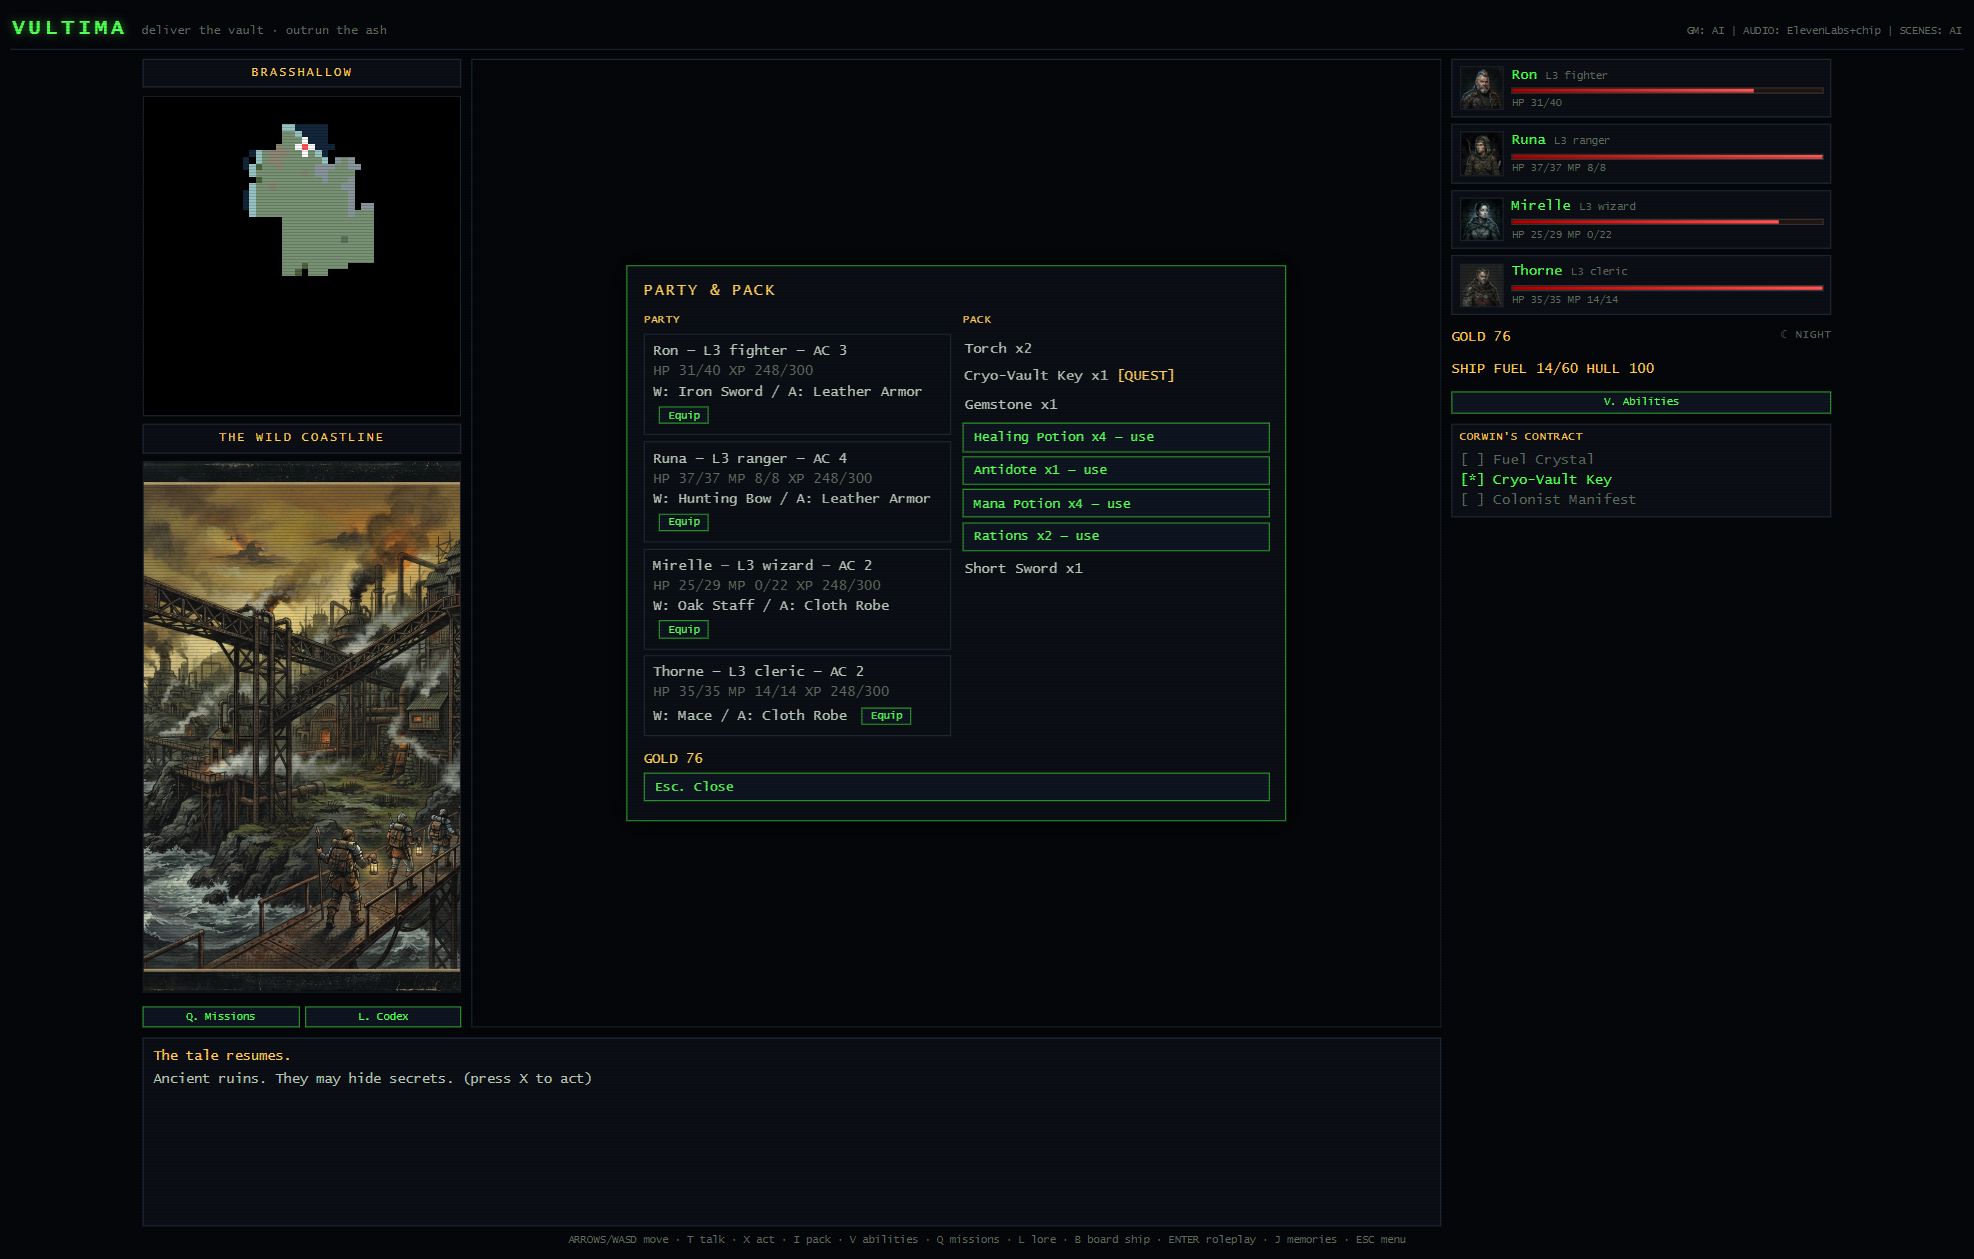Toggle the Fuel Crystal contract checkbox
Image resolution: width=1974 pixels, height=1259 pixels.
point(1472,460)
